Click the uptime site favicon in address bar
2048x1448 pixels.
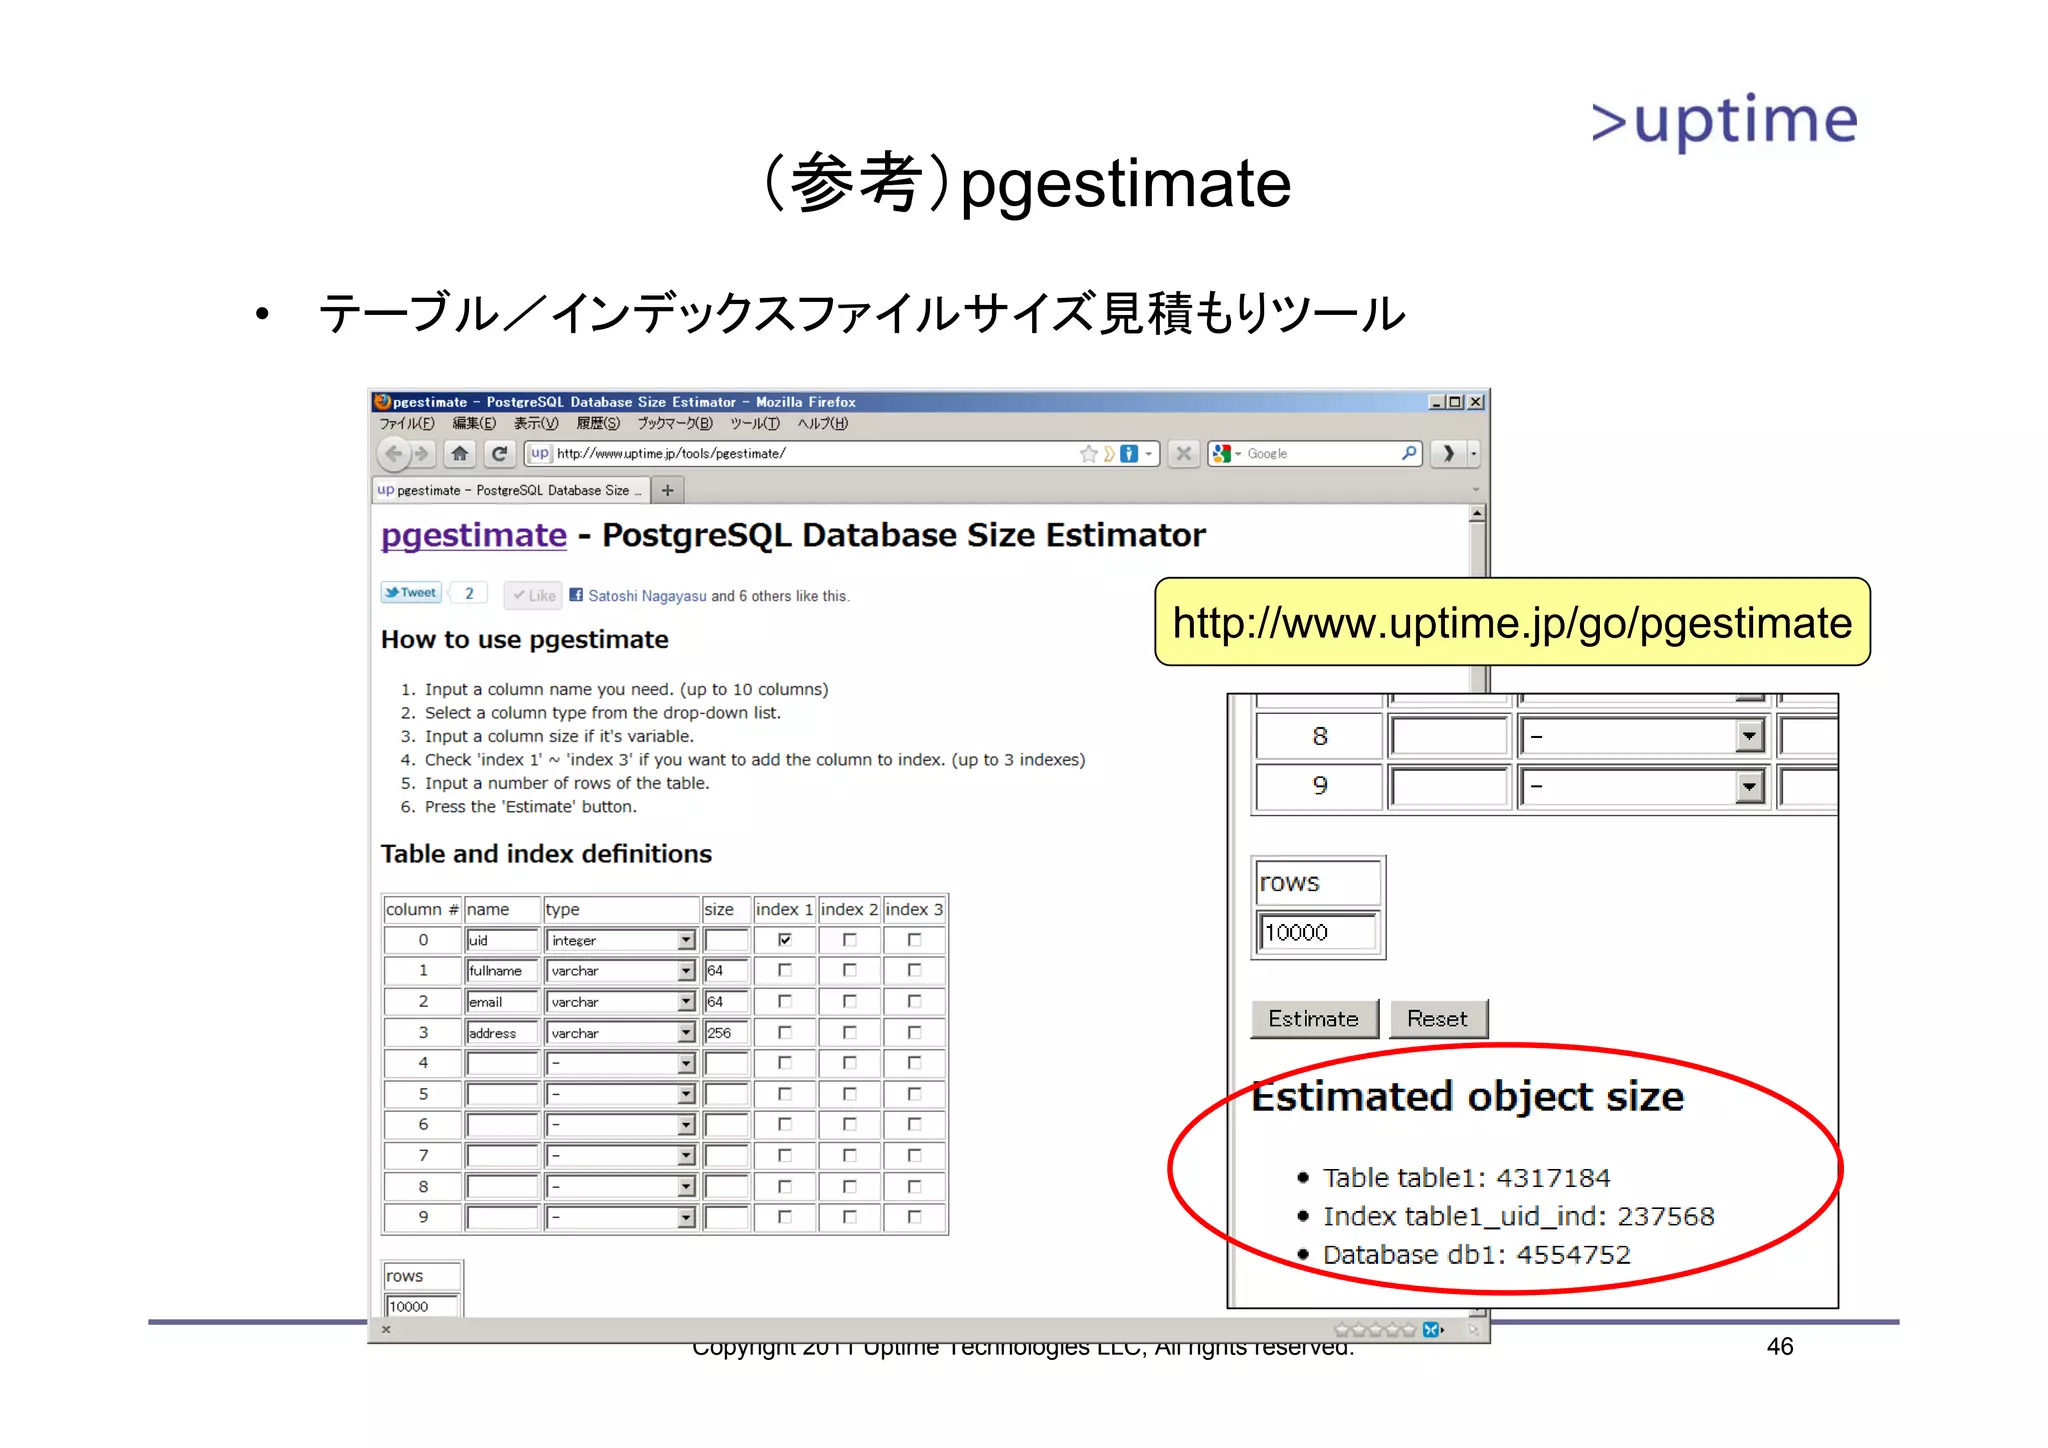coord(540,453)
